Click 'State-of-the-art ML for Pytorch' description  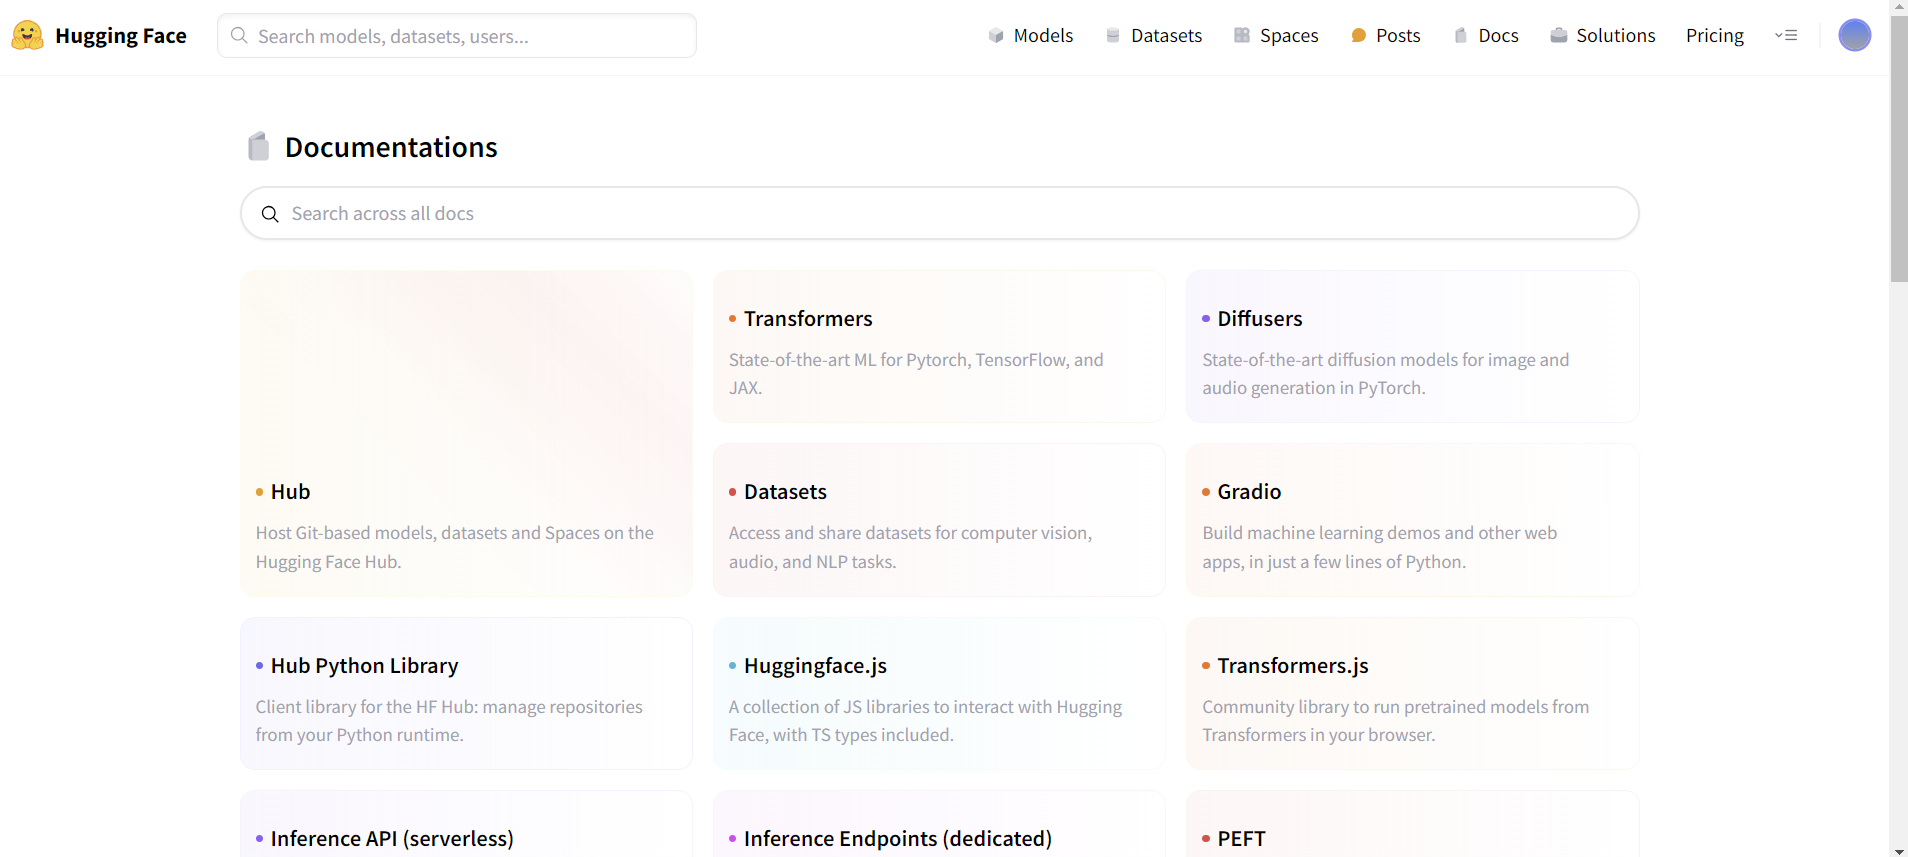(x=916, y=374)
